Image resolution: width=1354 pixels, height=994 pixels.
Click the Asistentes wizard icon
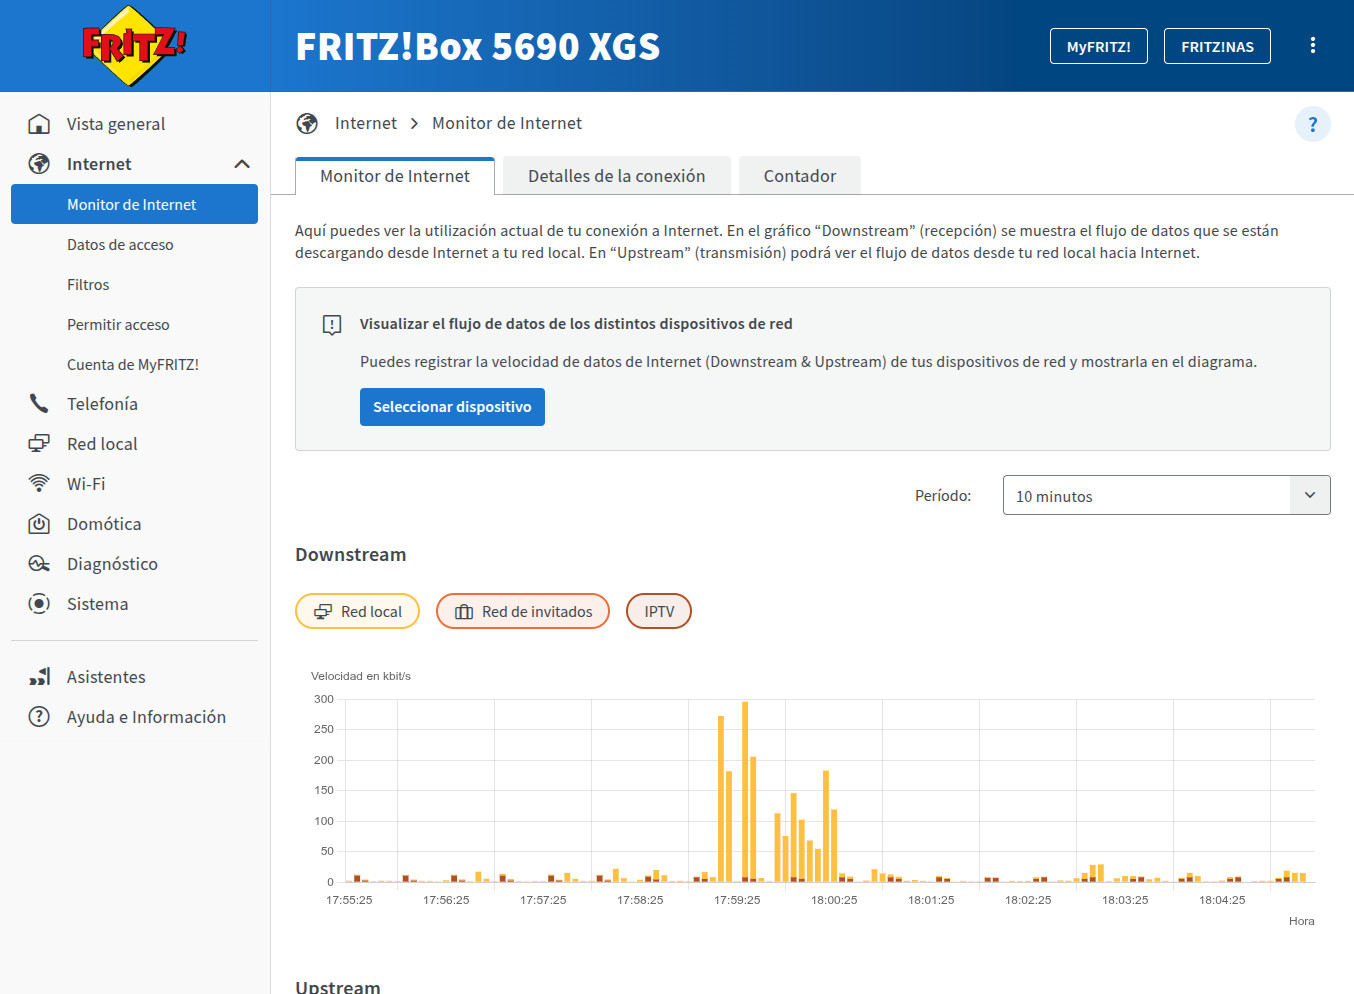(x=39, y=677)
